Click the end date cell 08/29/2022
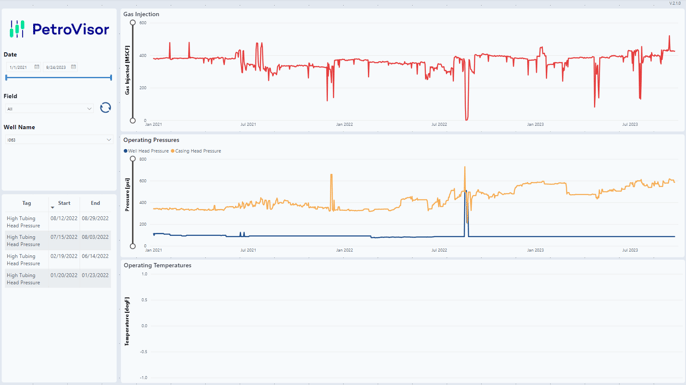Image resolution: width=686 pixels, height=385 pixels. [x=95, y=218]
